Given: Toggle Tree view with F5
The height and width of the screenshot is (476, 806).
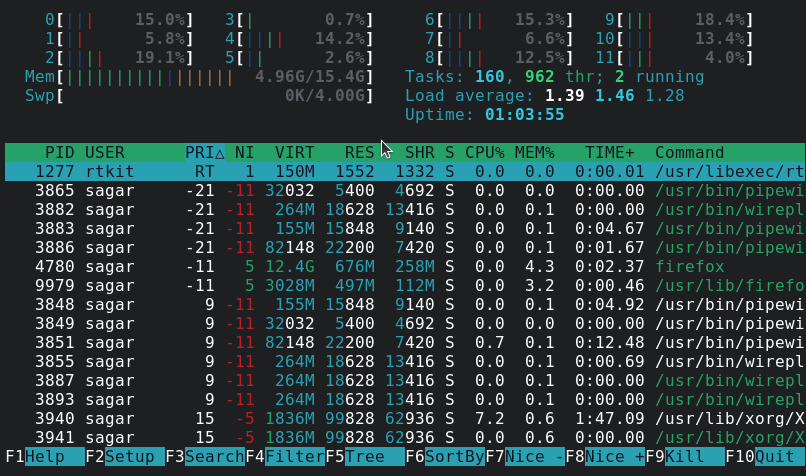Looking at the screenshot, I should (364, 457).
